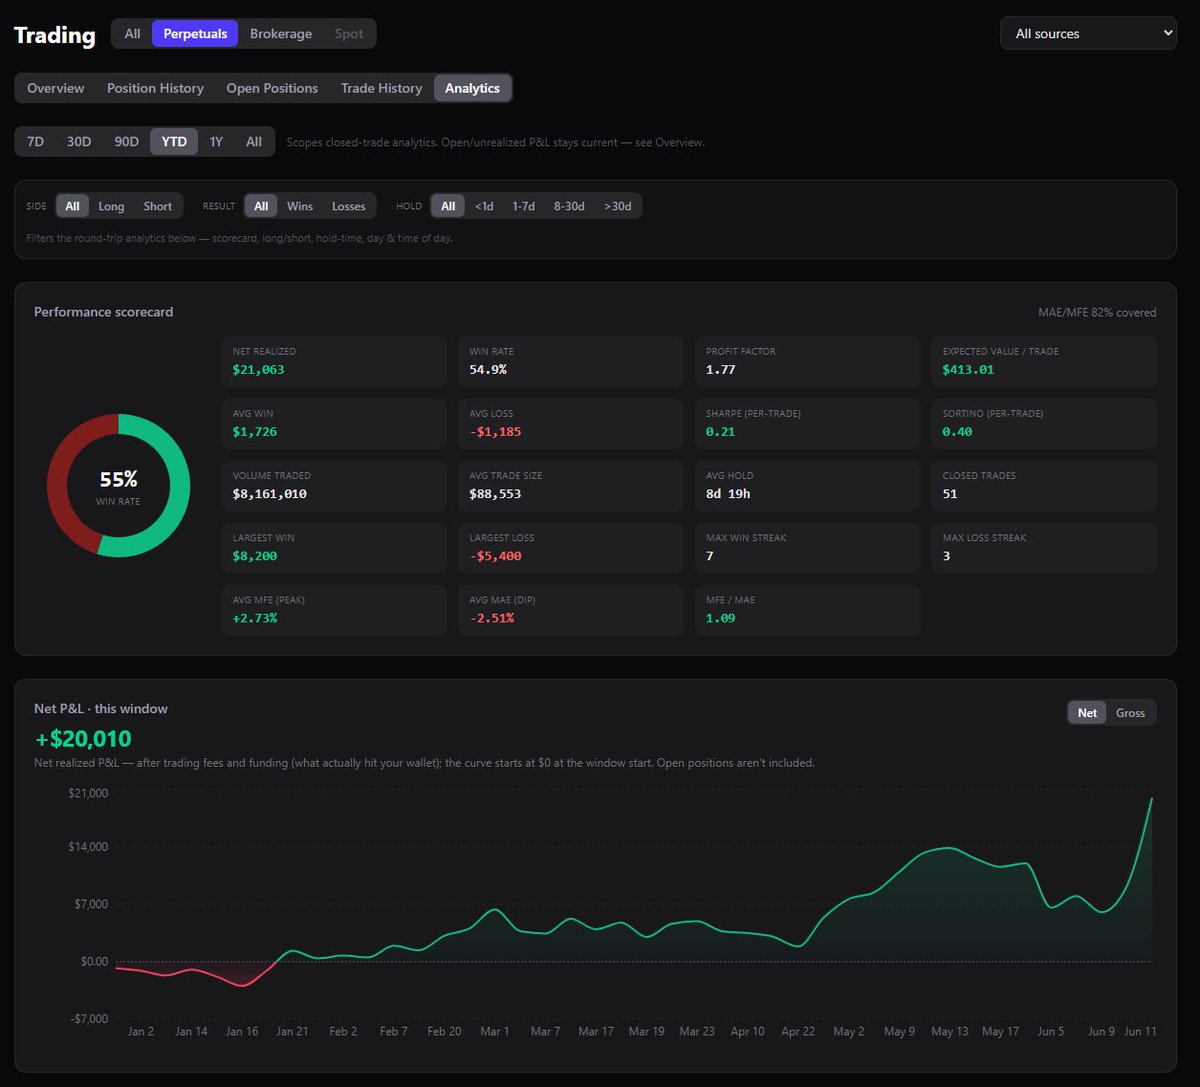Click Avg Trade Size $88,553 card
This screenshot has width=1200, height=1087.
click(571, 485)
